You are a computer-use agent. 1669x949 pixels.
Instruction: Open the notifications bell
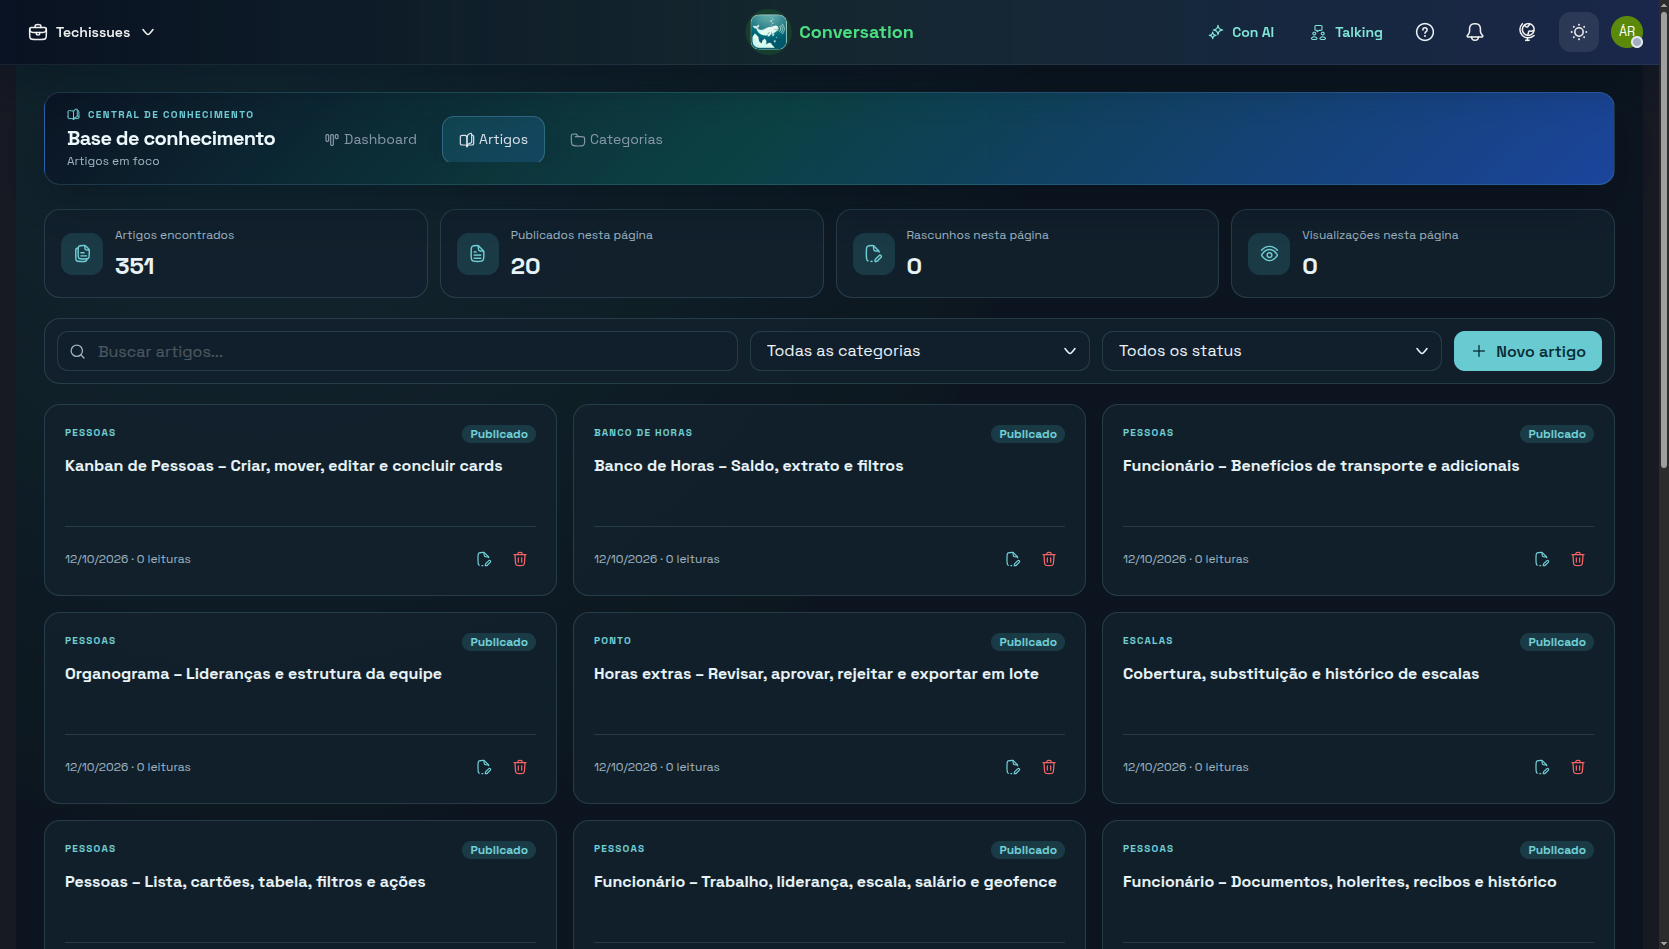(1475, 32)
